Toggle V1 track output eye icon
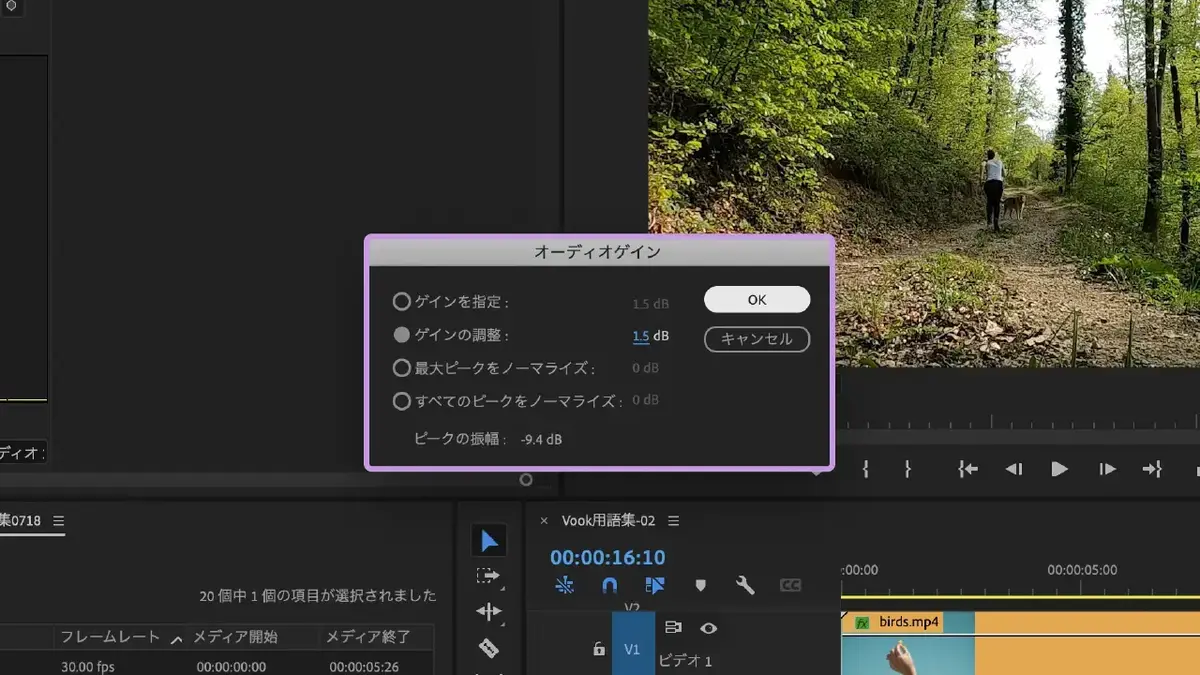The height and width of the screenshot is (675, 1200). pyautogui.click(x=708, y=628)
